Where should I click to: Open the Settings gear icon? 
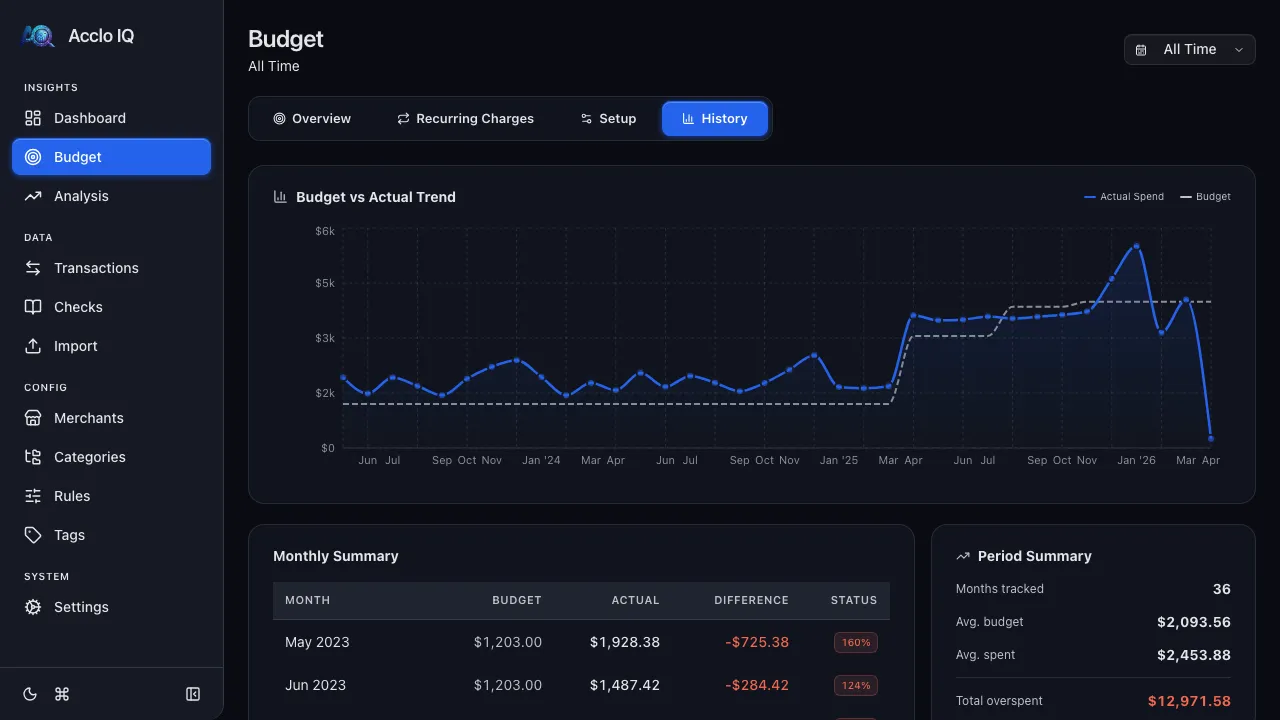tap(33, 607)
